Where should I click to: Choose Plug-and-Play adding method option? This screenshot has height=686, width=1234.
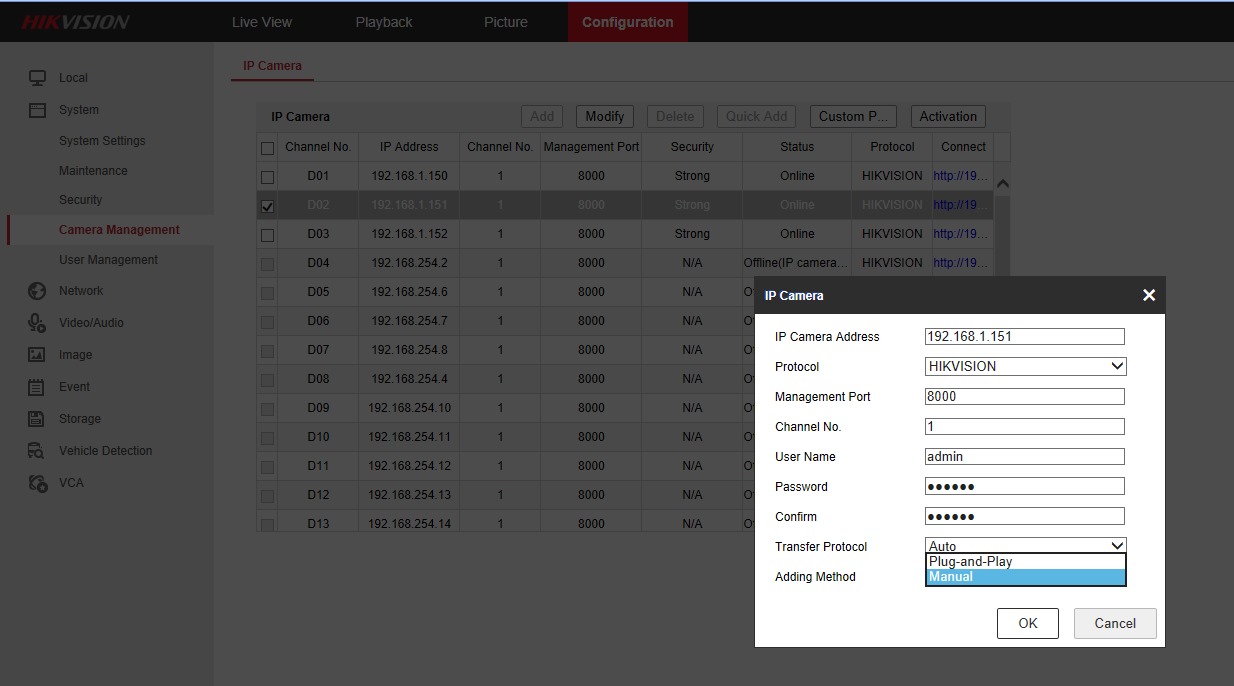tap(1025, 562)
